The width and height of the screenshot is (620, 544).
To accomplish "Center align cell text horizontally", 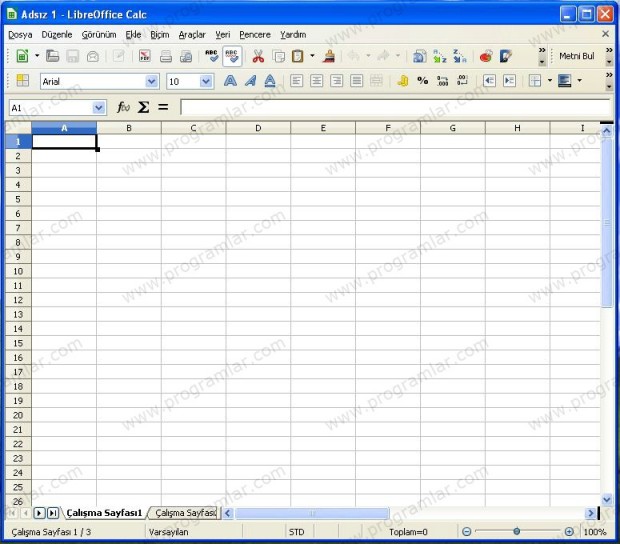I will click(x=316, y=81).
